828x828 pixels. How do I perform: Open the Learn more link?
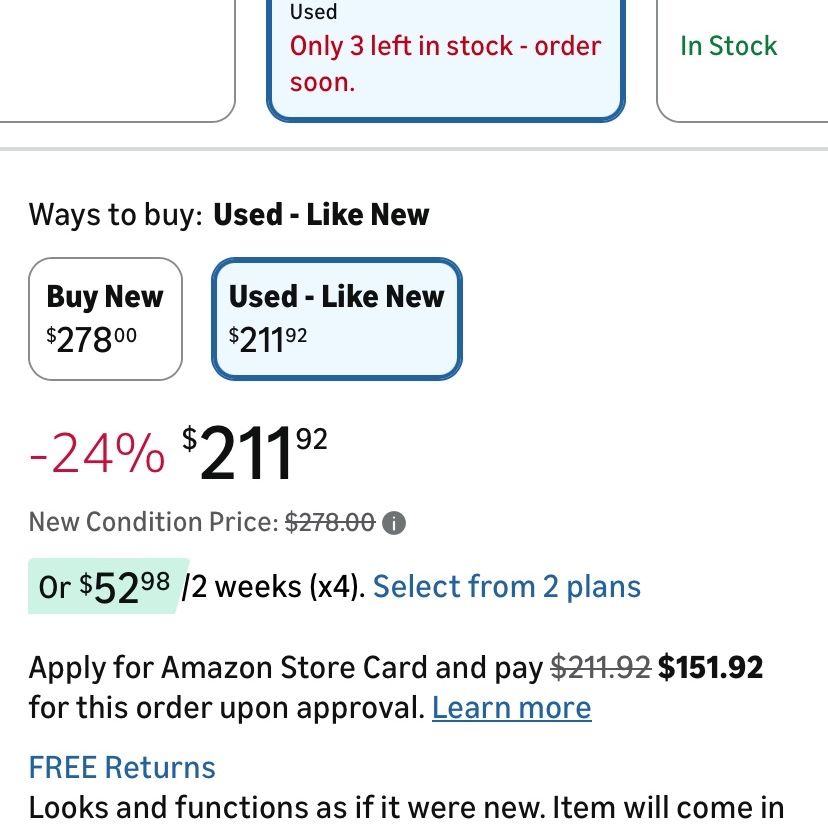click(x=512, y=708)
